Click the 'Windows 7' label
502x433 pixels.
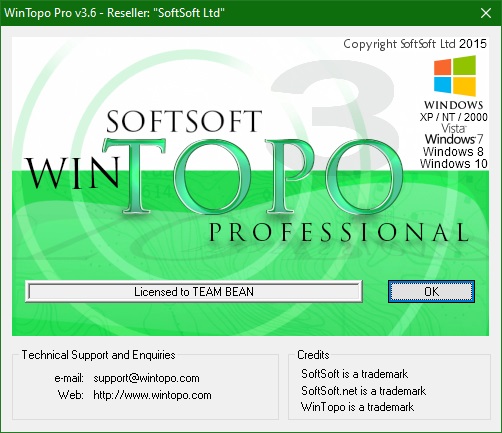(454, 139)
